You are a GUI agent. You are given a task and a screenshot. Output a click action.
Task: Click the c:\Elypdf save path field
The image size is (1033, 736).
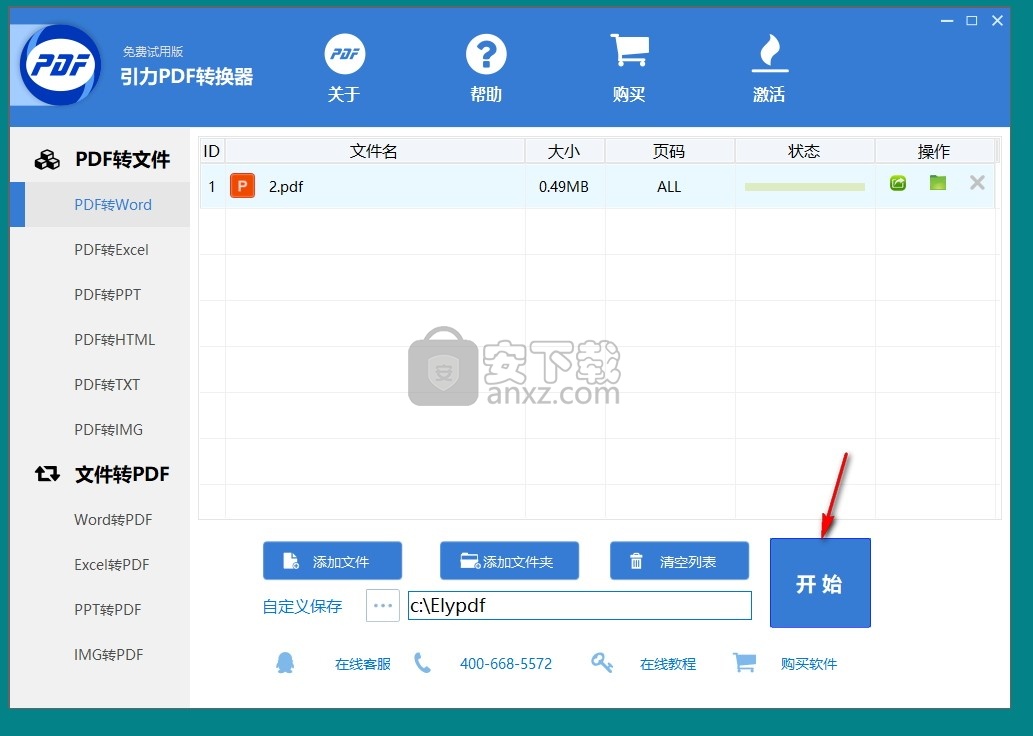(580, 605)
